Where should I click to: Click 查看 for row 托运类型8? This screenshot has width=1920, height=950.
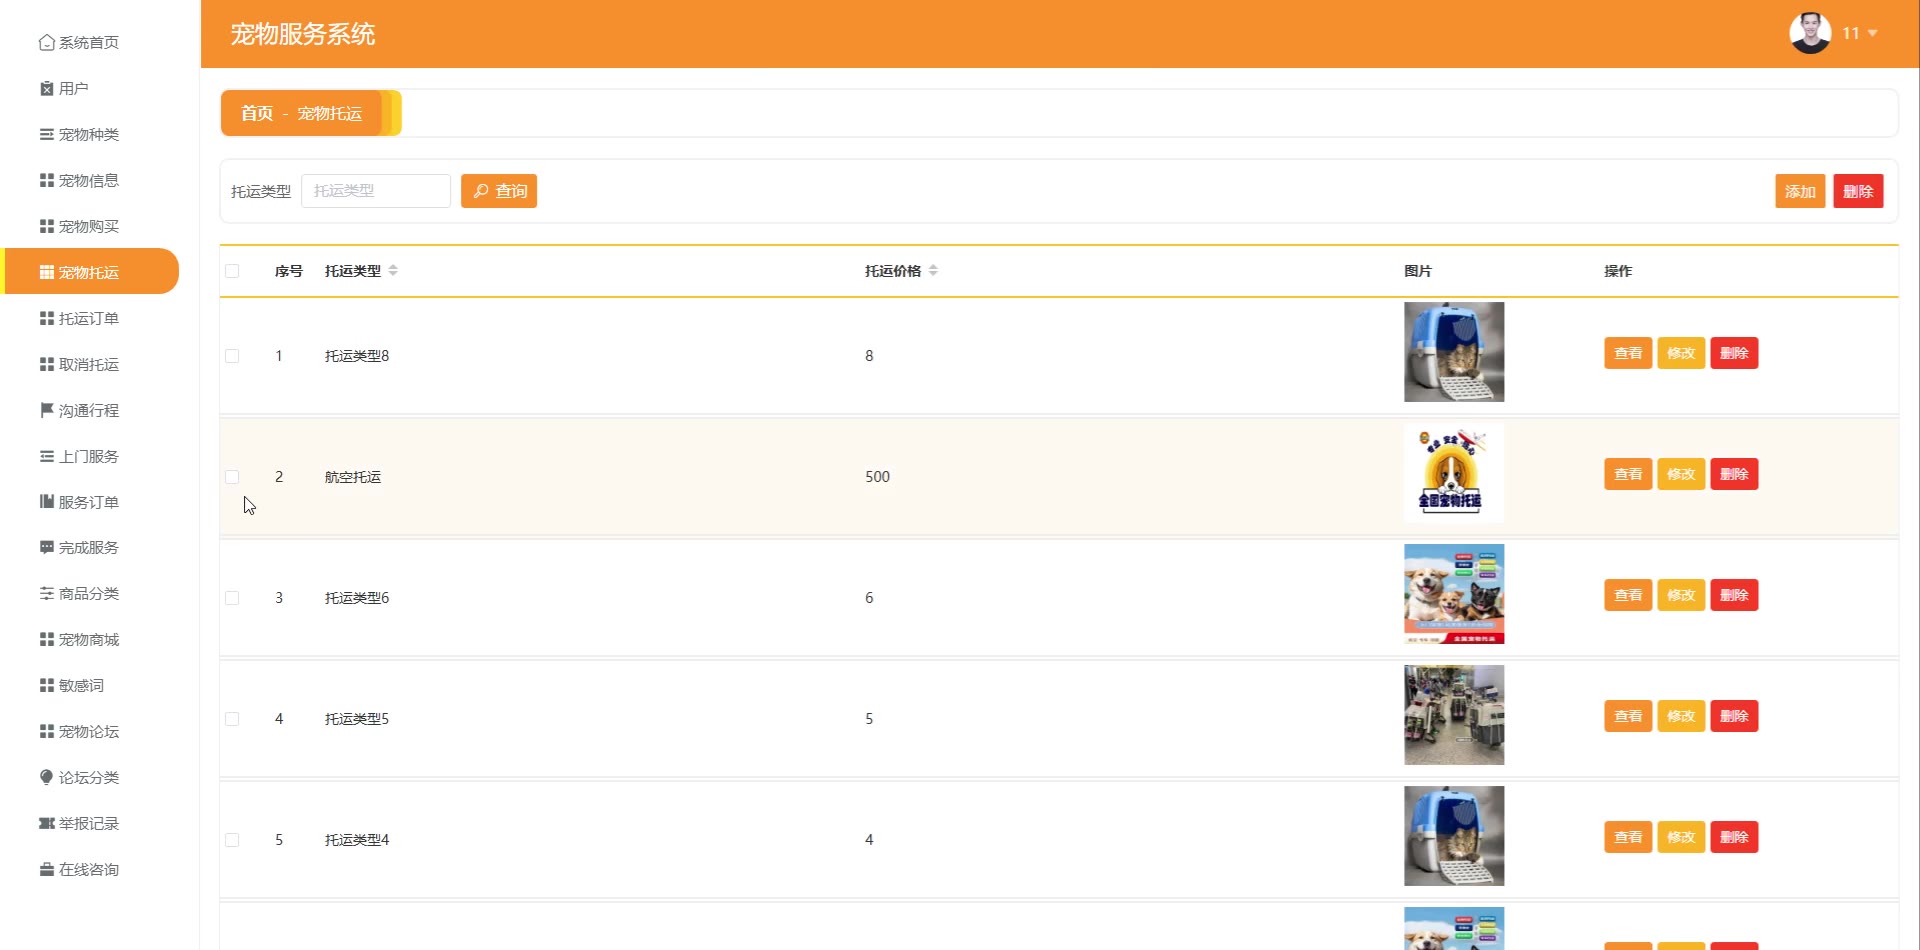(x=1628, y=353)
